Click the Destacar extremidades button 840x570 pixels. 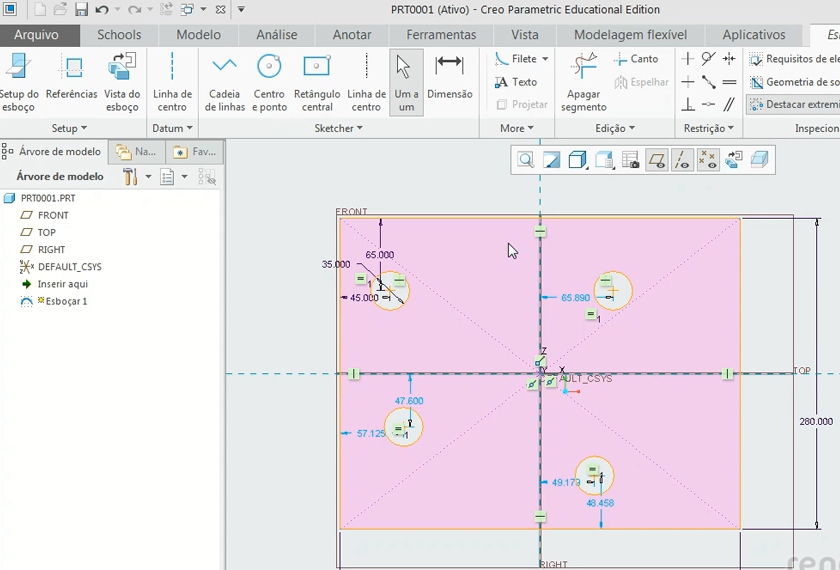click(x=795, y=104)
